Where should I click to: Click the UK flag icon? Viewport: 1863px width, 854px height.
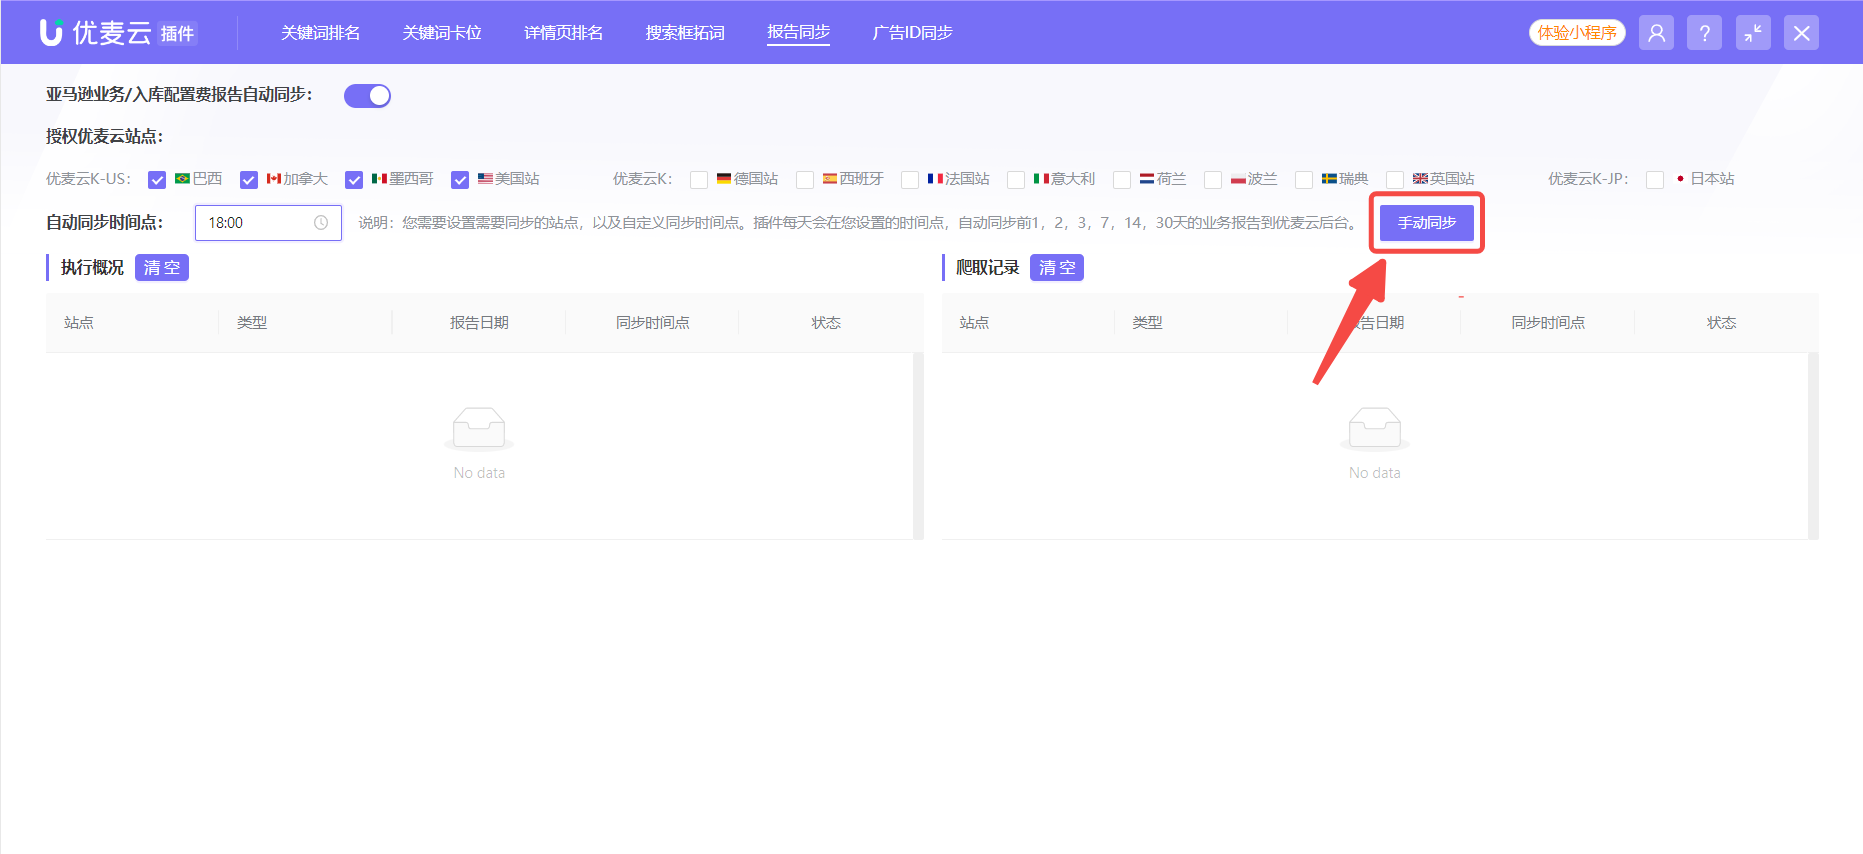(x=1420, y=179)
